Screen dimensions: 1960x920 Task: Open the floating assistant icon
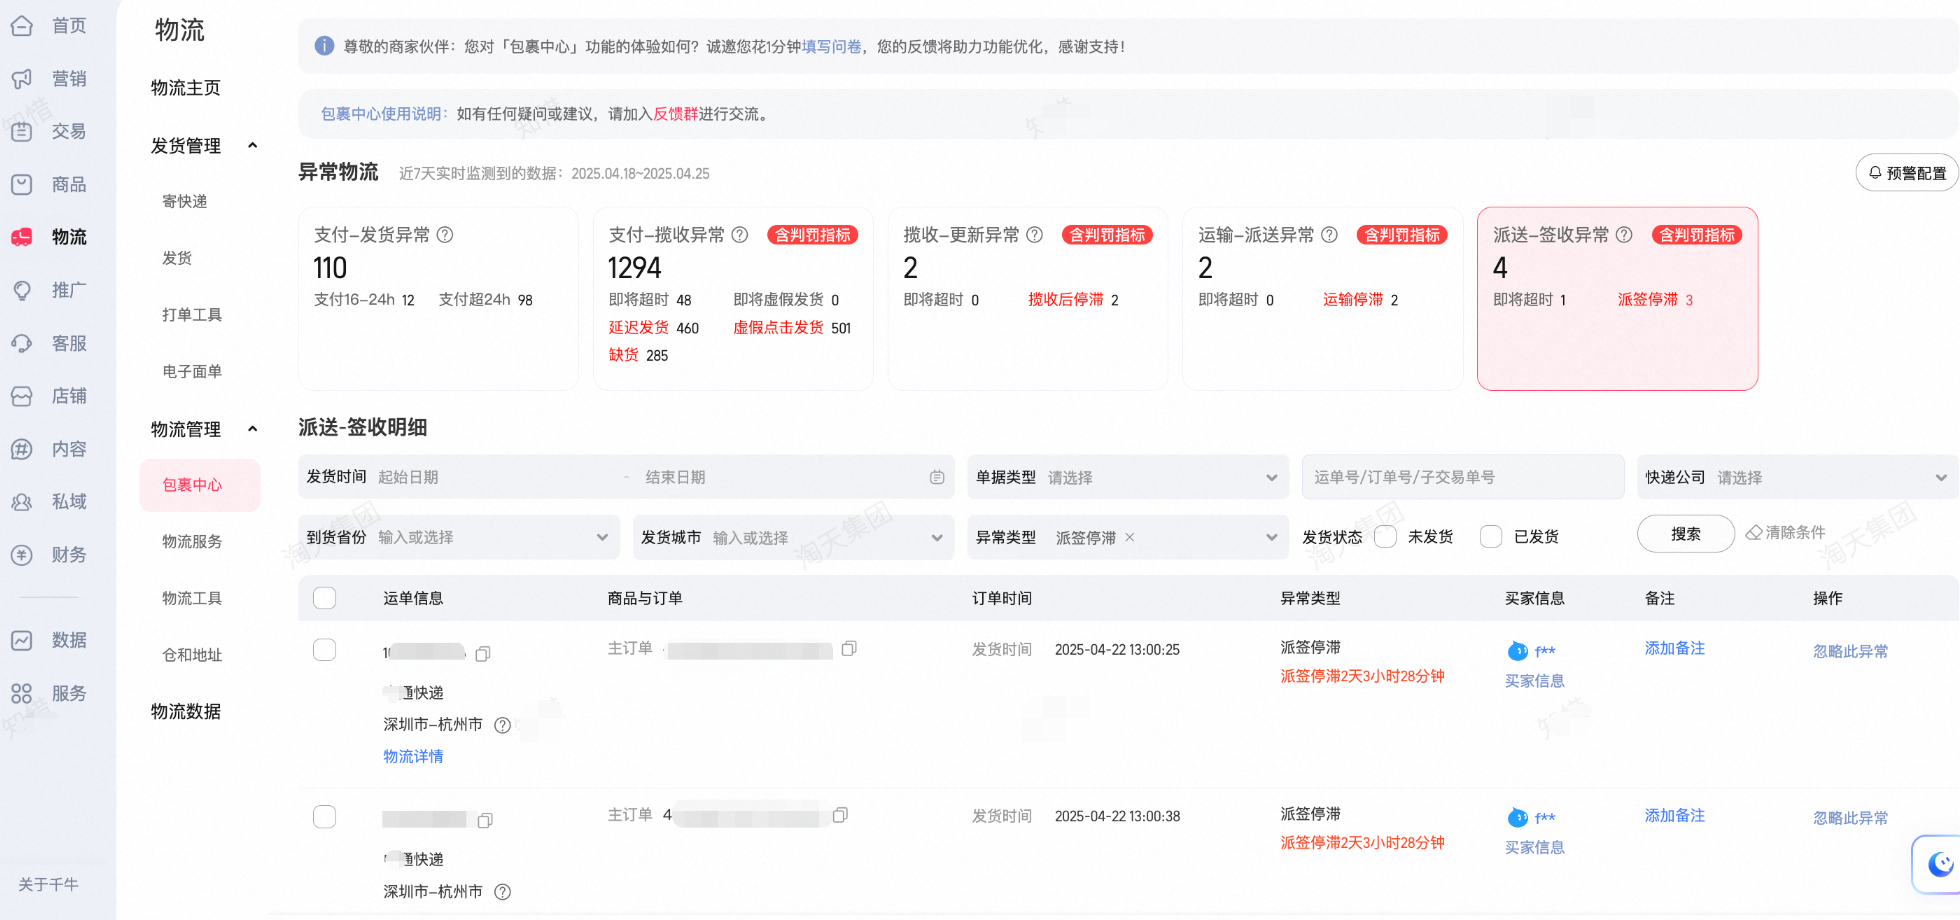pyautogui.click(x=1940, y=864)
